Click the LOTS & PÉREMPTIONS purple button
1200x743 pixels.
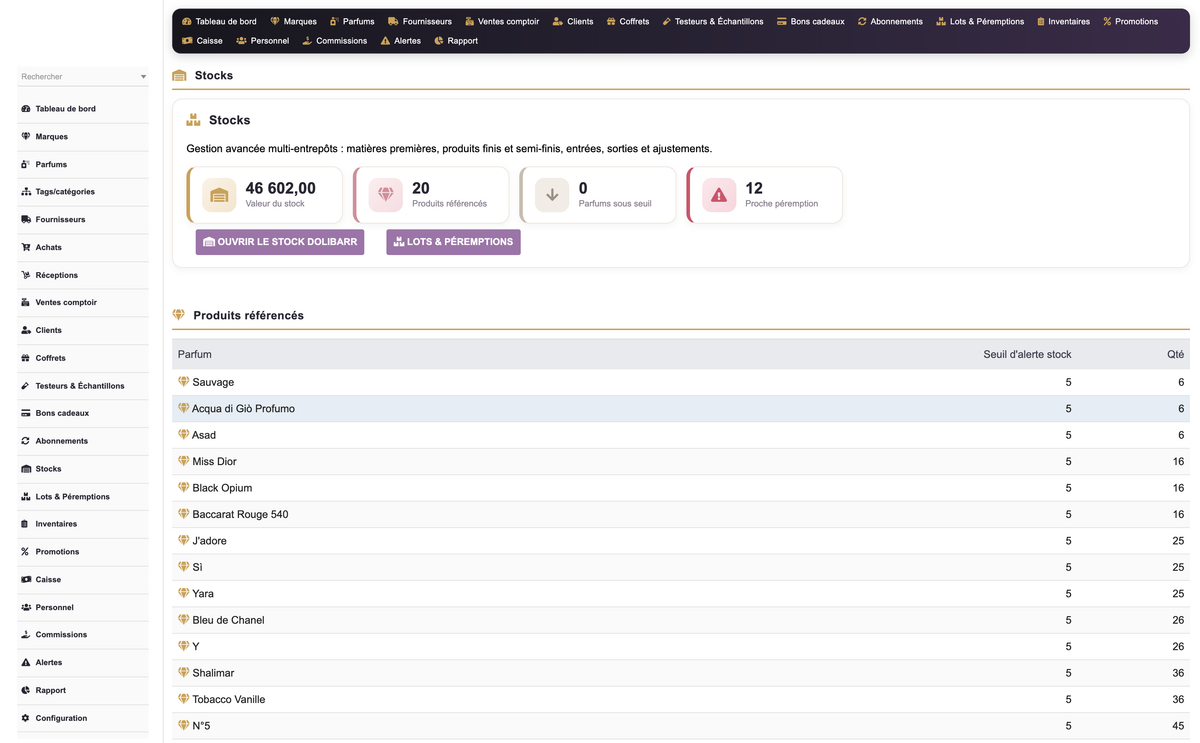(453, 242)
